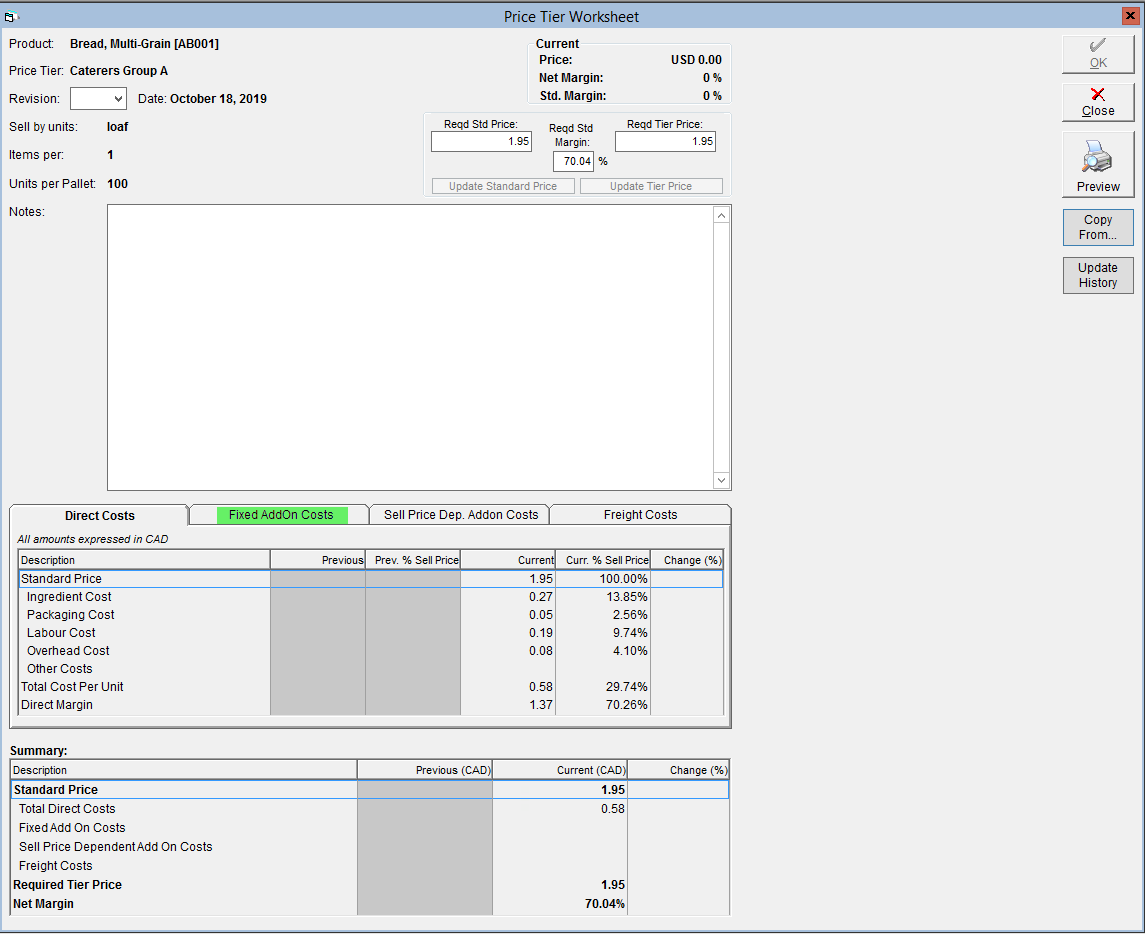
Task: Click the Copy From... button
Action: click(x=1098, y=227)
